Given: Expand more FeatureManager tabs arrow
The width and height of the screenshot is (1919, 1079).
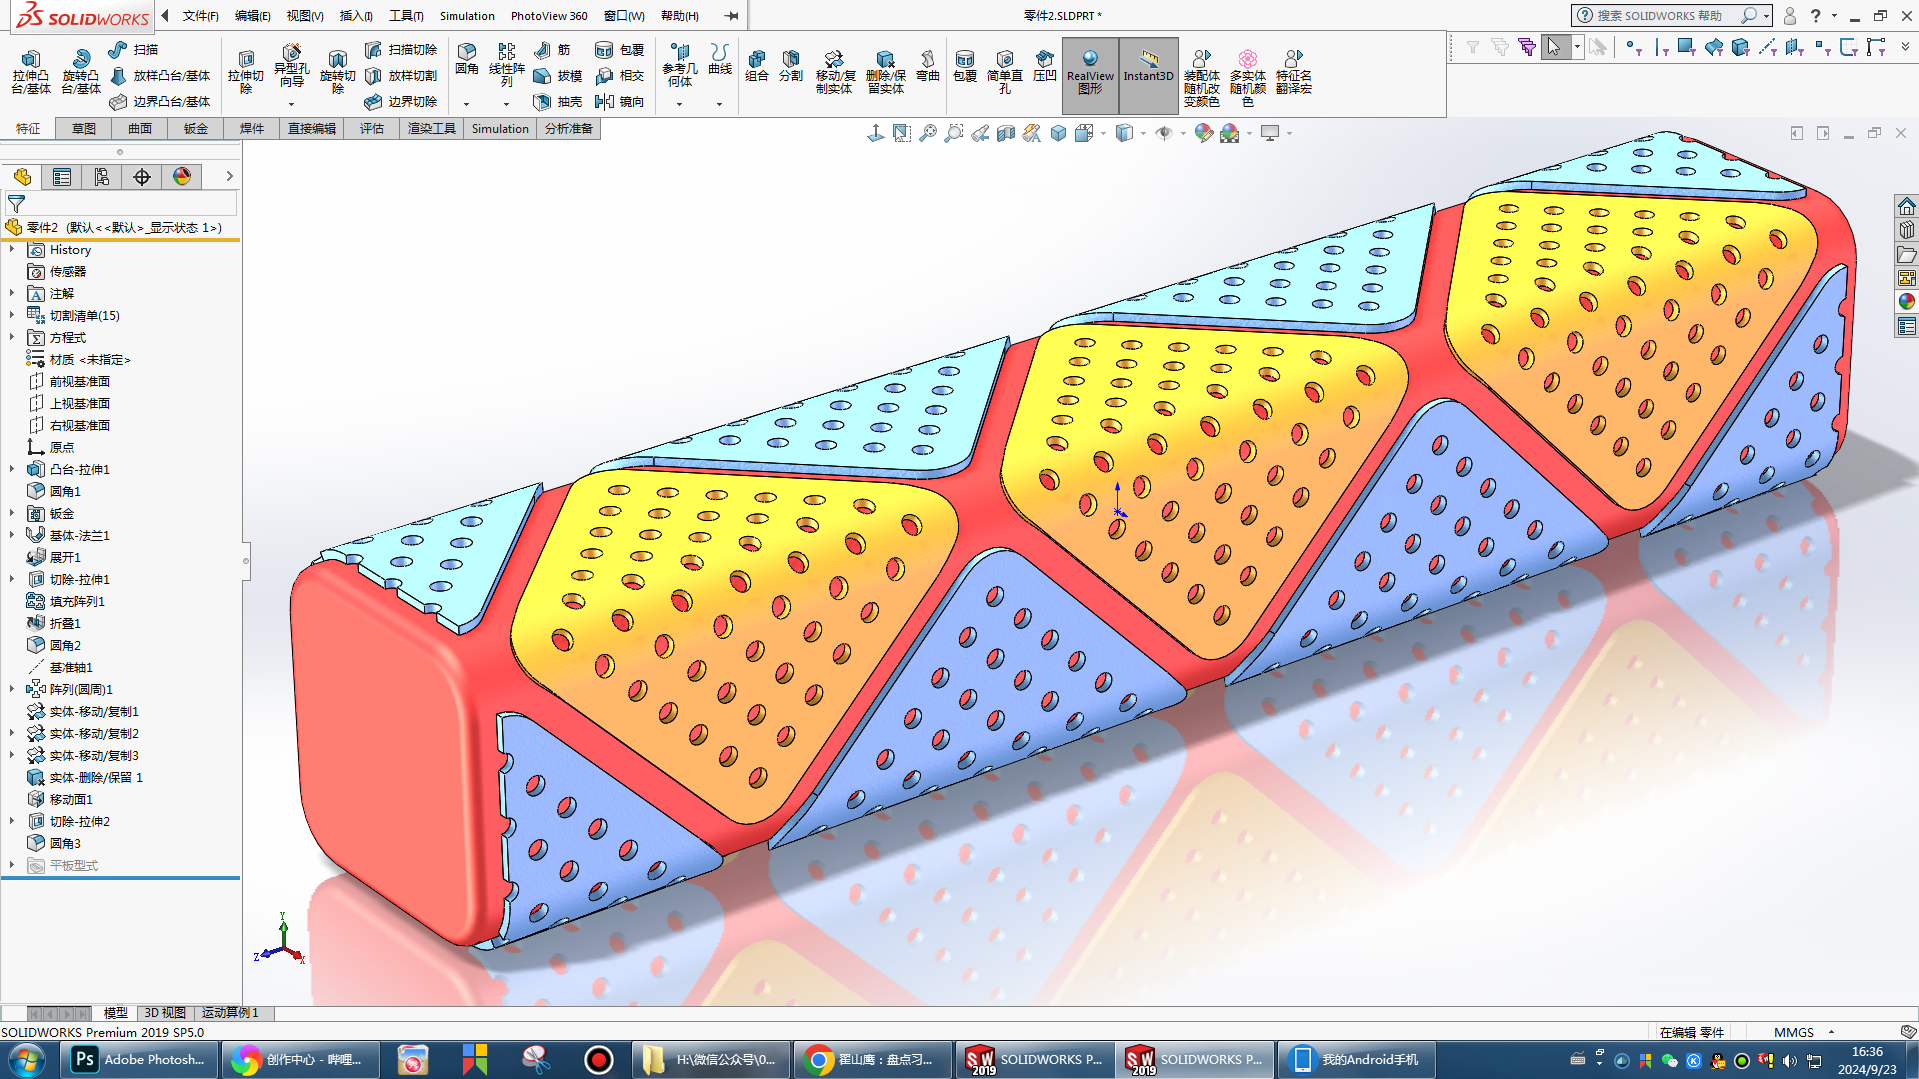Looking at the screenshot, I should point(229,177).
